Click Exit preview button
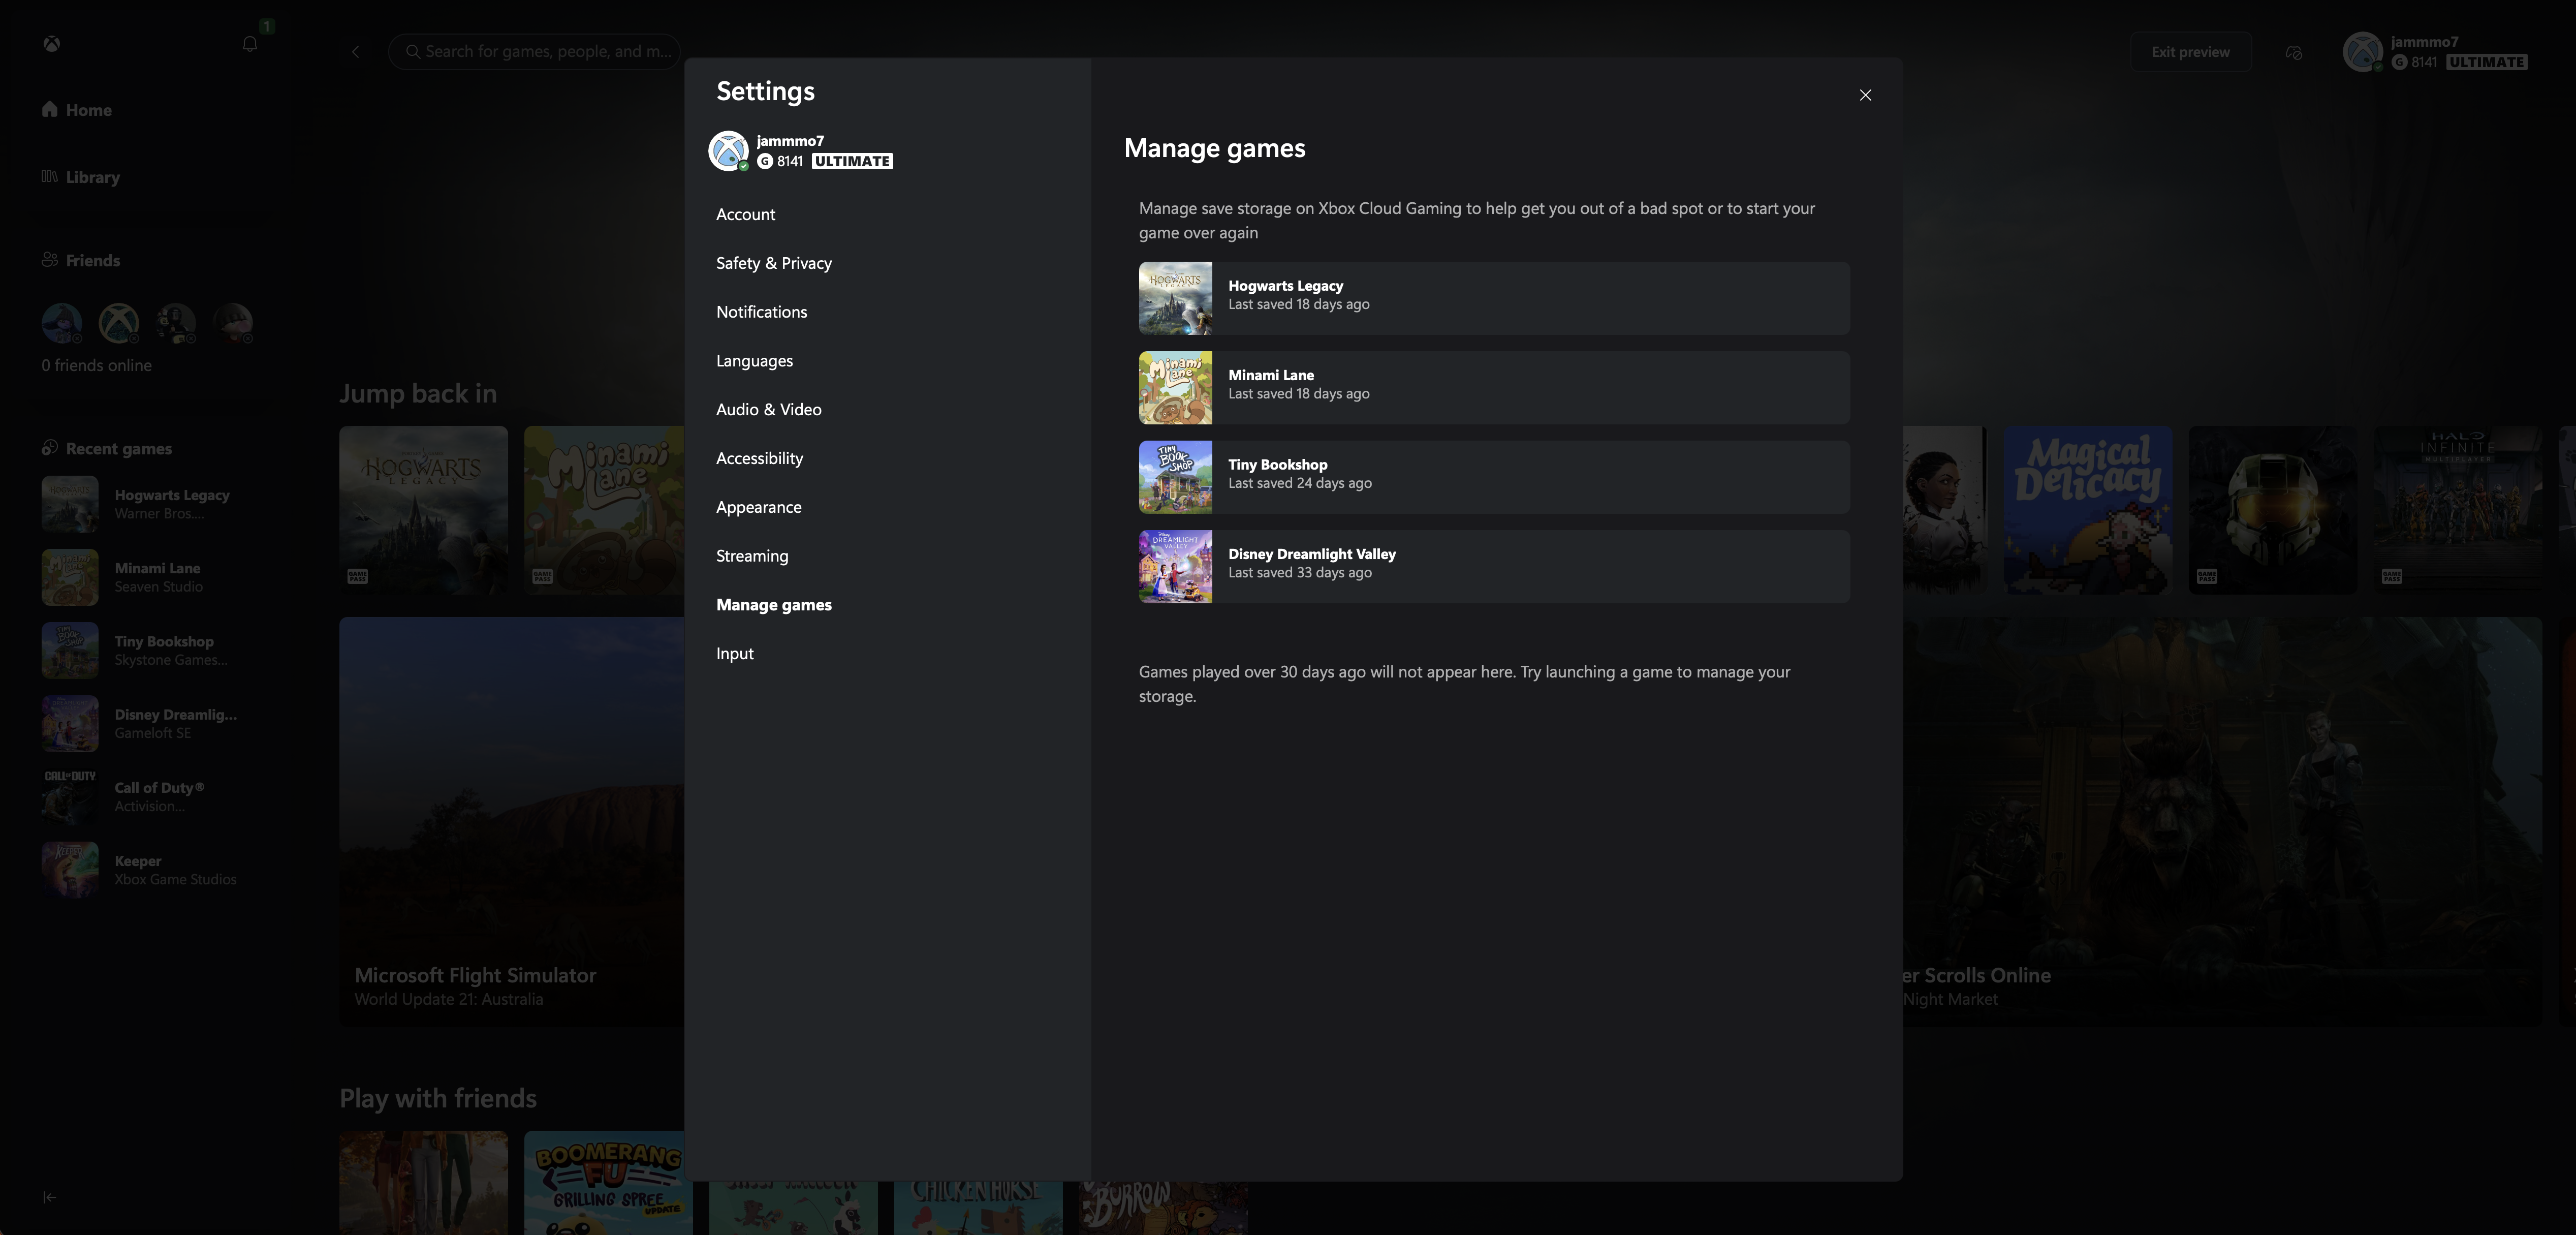This screenshot has width=2576, height=1235. coord(2190,52)
